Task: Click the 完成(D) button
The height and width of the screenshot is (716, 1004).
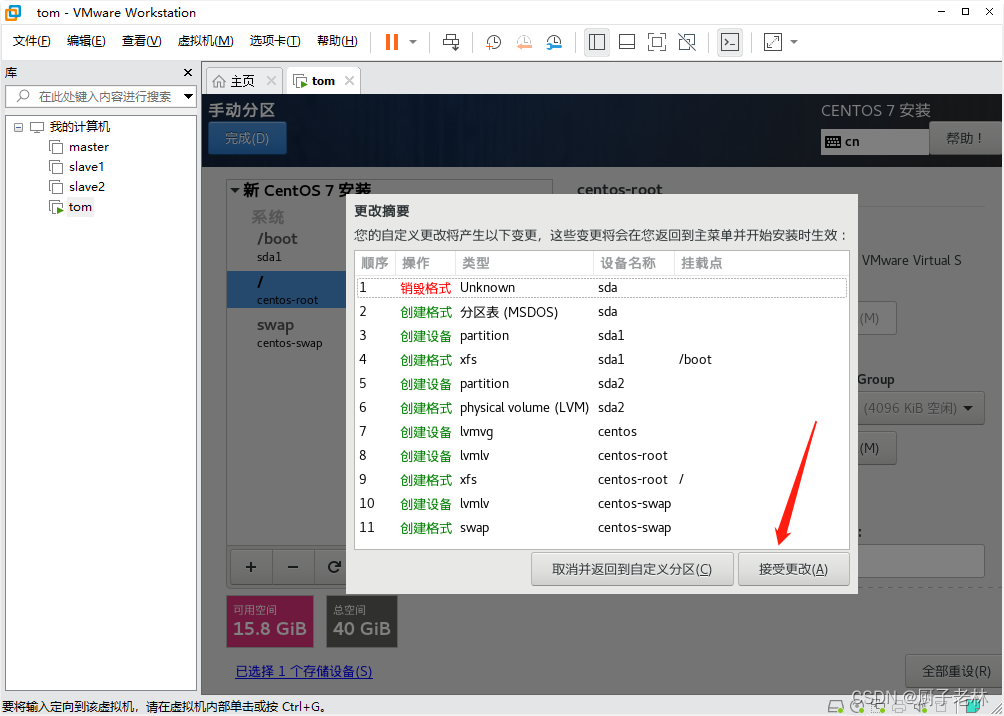Action: click(247, 138)
